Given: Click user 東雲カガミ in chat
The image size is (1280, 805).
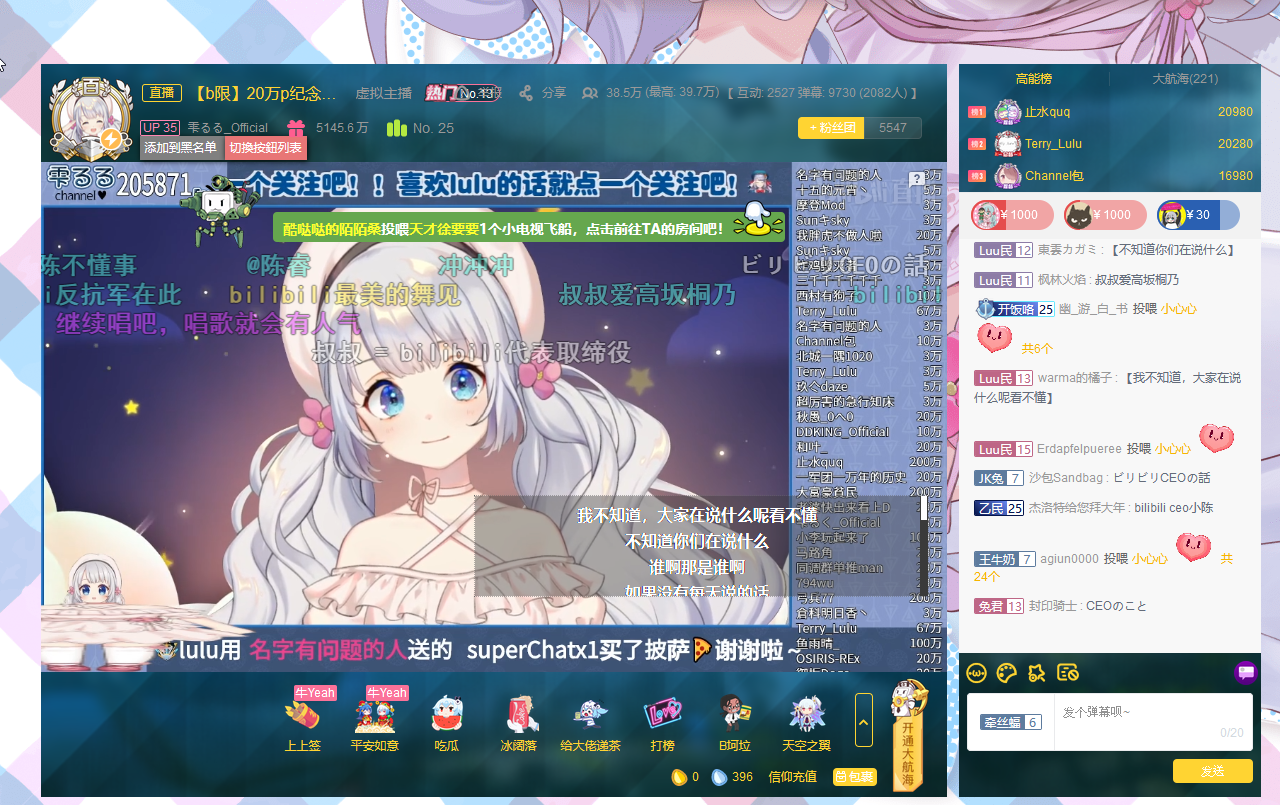Looking at the screenshot, I should click(x=1070, y=250).
